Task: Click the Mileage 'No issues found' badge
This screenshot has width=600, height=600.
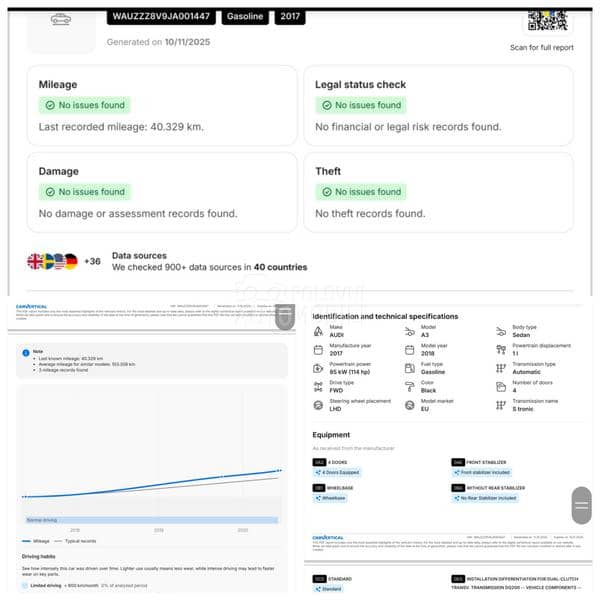Action: coord(84,105)
